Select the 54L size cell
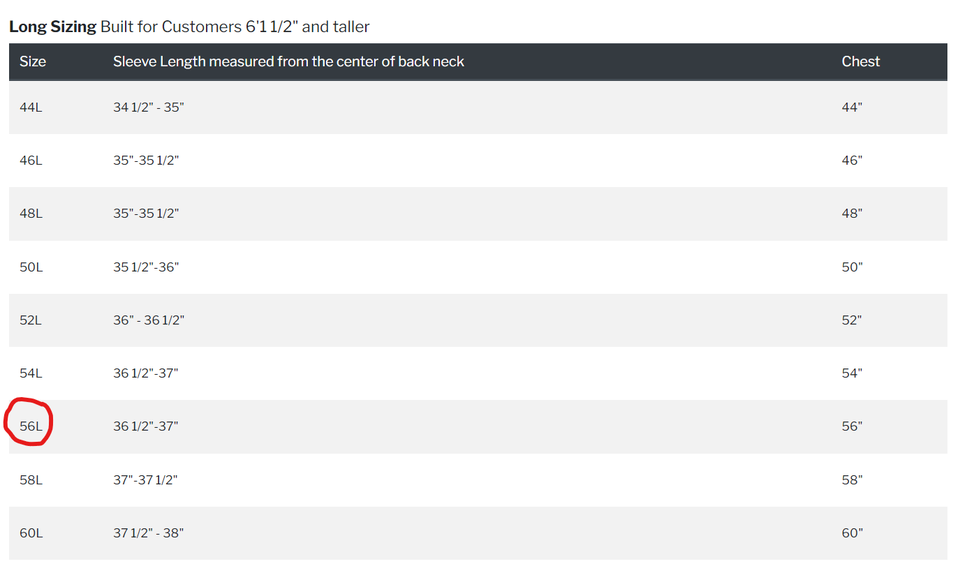The height and width of the screenshot is (573, 960). (x=31, y=373)
